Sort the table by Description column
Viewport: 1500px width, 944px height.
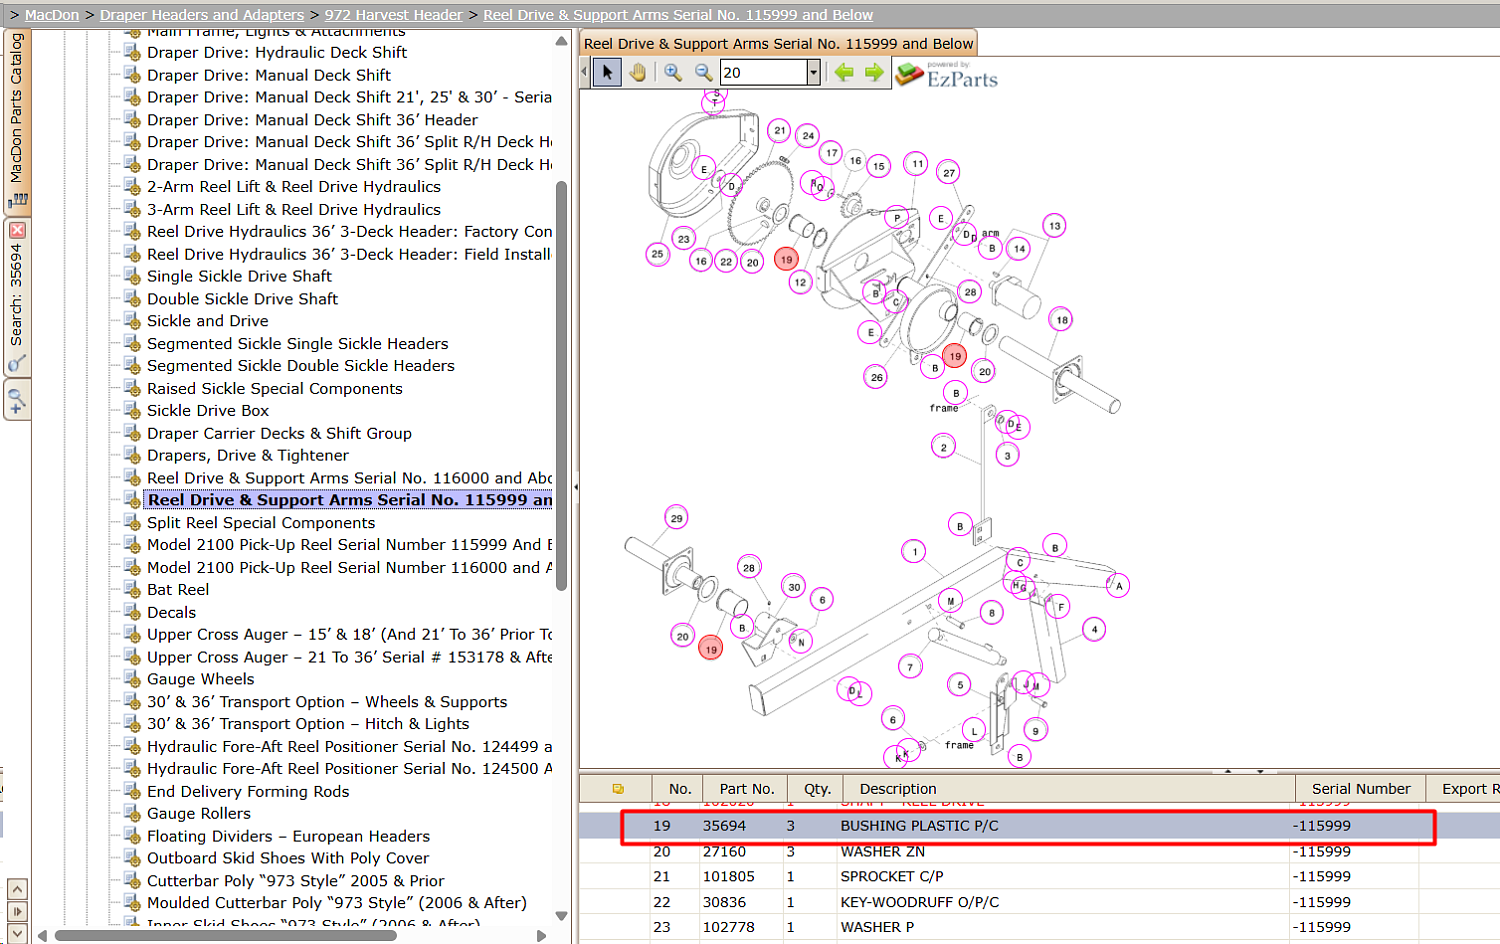[1070, 789]
